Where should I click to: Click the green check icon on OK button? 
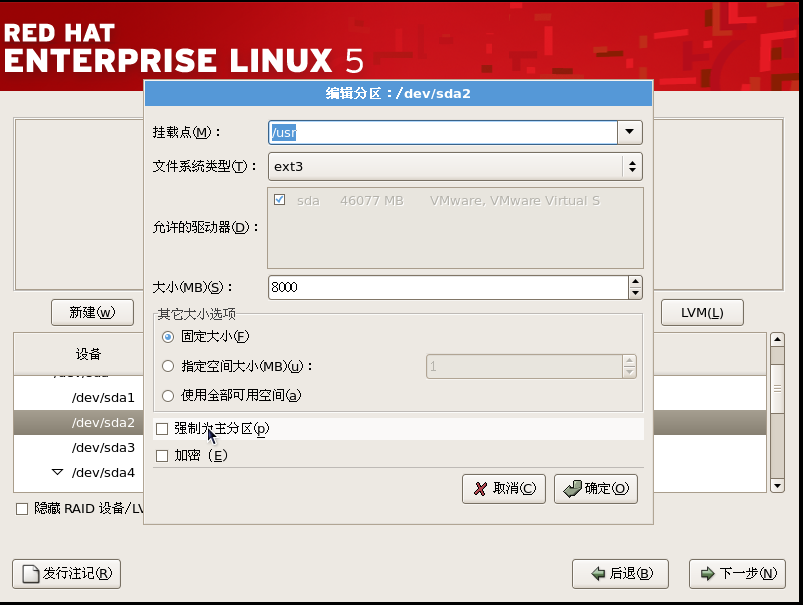573,489
